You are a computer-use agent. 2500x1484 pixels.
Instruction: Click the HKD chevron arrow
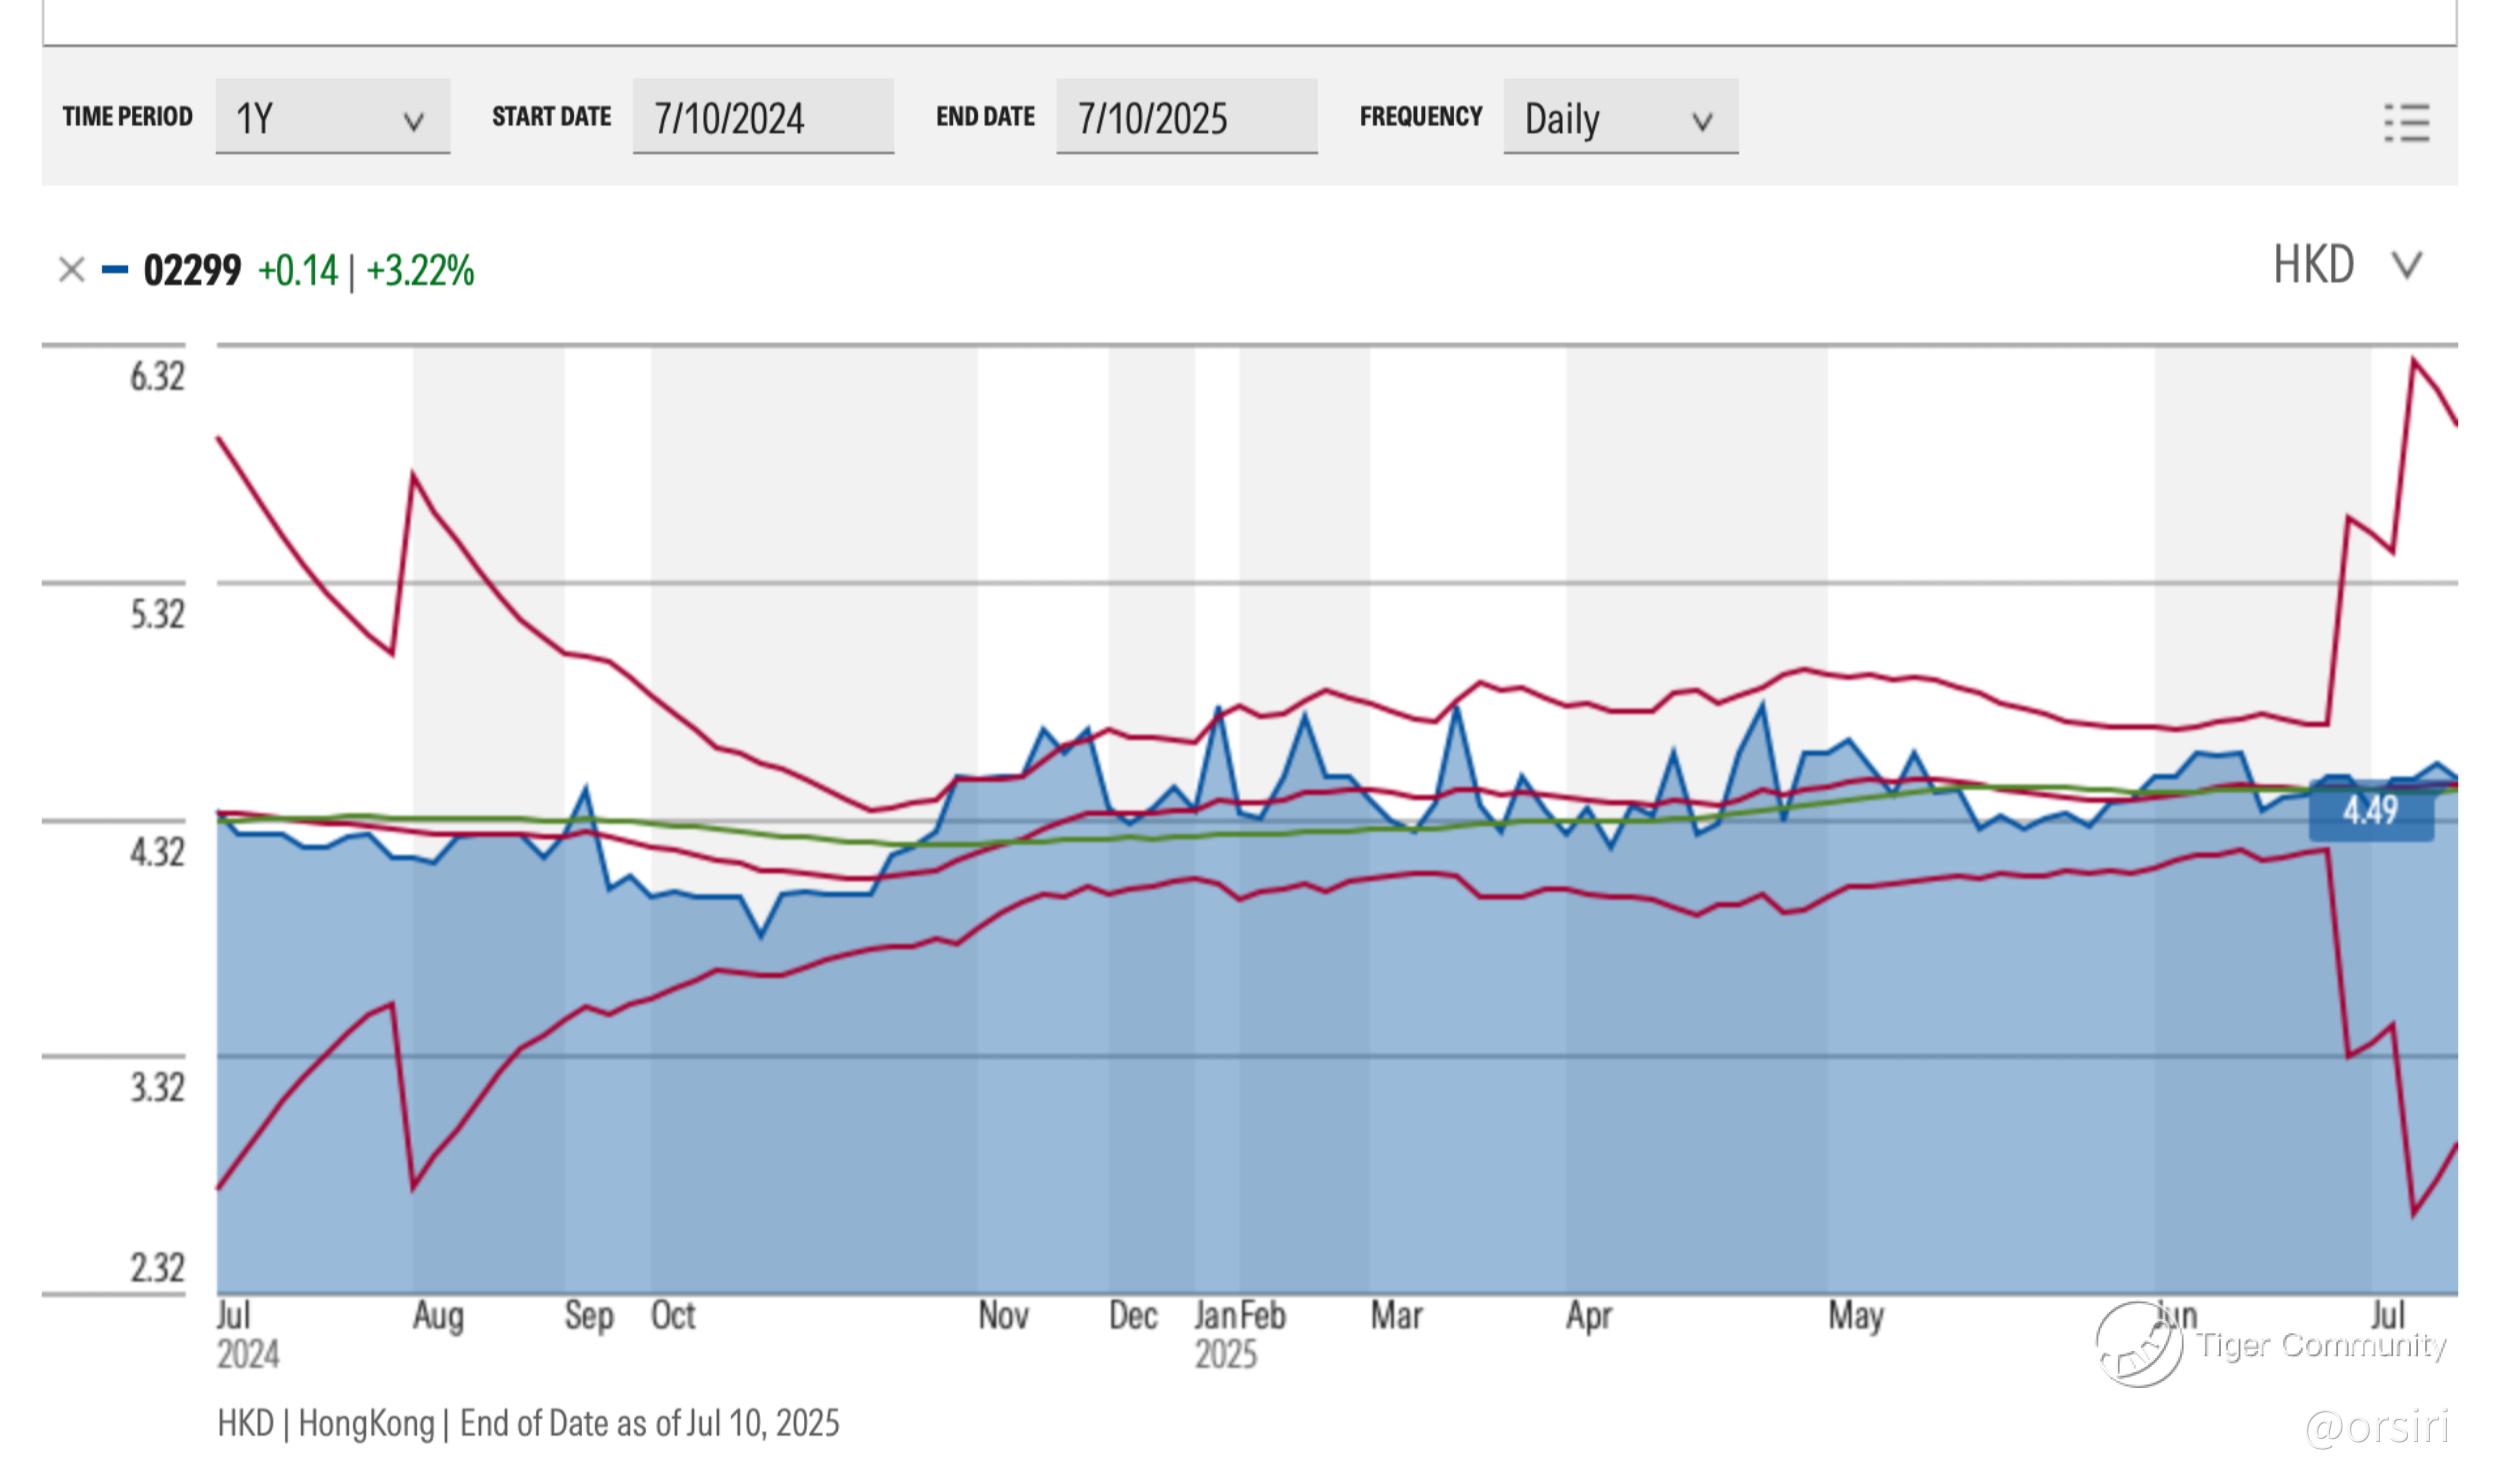2406,266
